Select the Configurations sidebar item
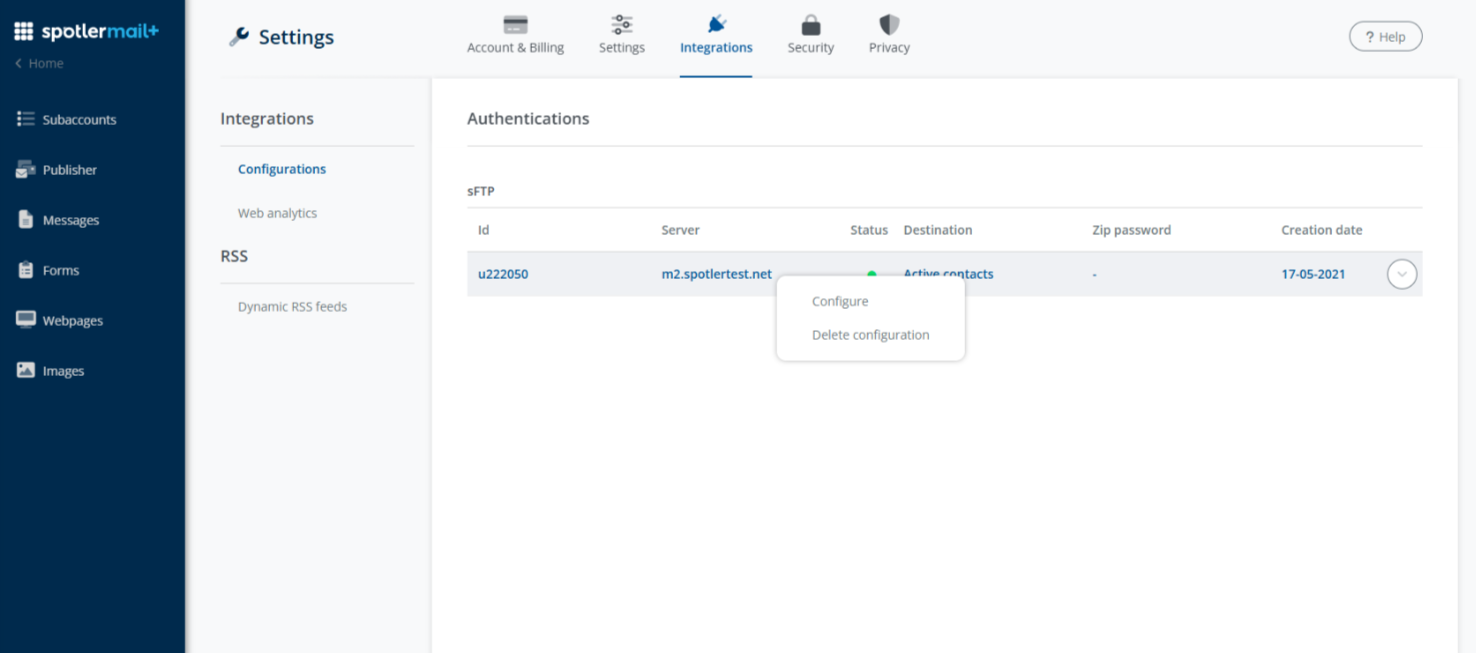 [x=282, y=169]
